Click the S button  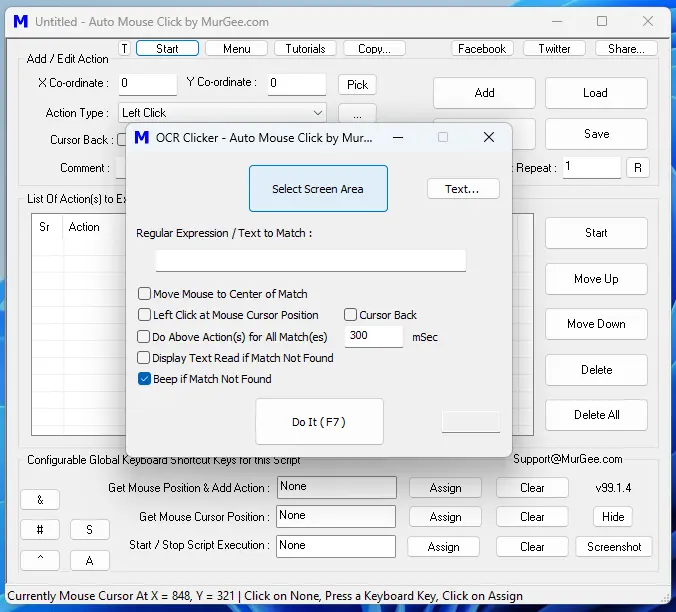point(90,530)
